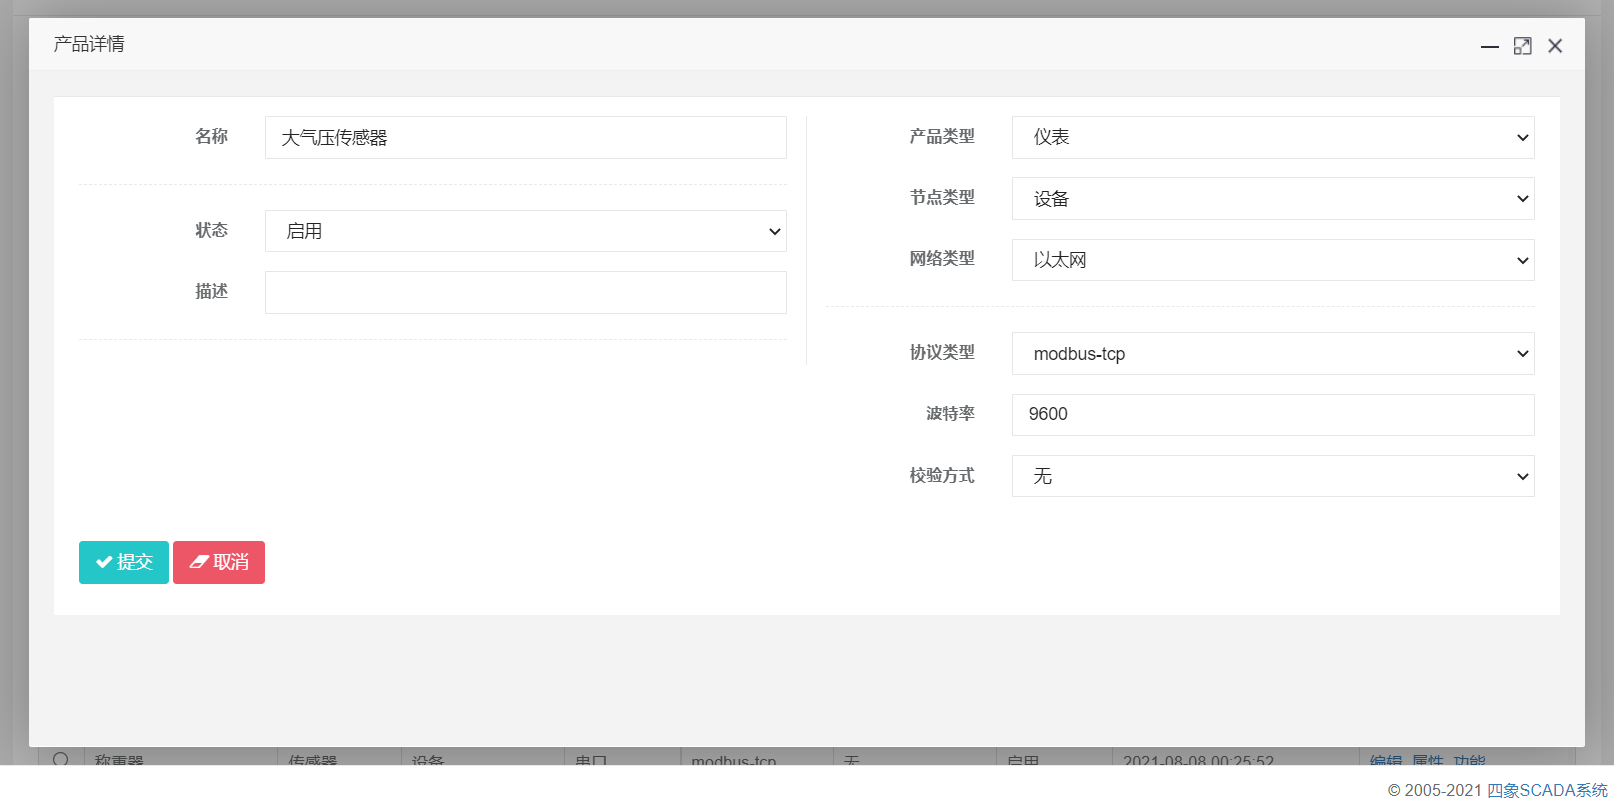Click the 名称 label
1614x807 pixels.
tap(211, 136)
